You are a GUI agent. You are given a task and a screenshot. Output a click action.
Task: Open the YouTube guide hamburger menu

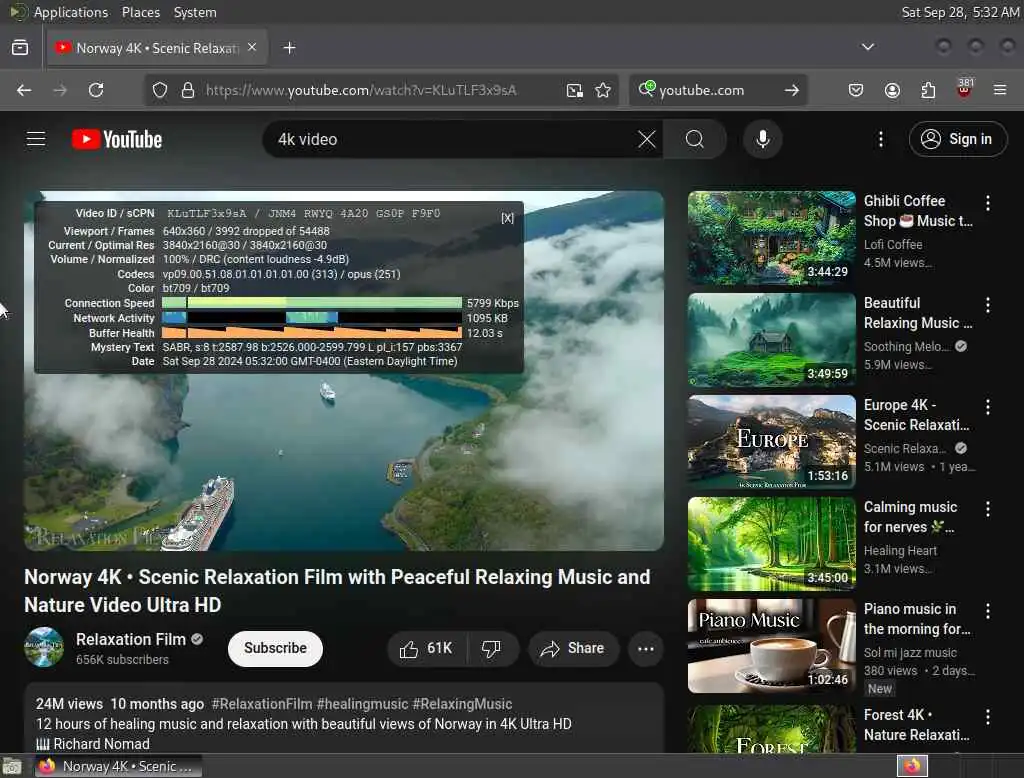[x=36, y=139]
